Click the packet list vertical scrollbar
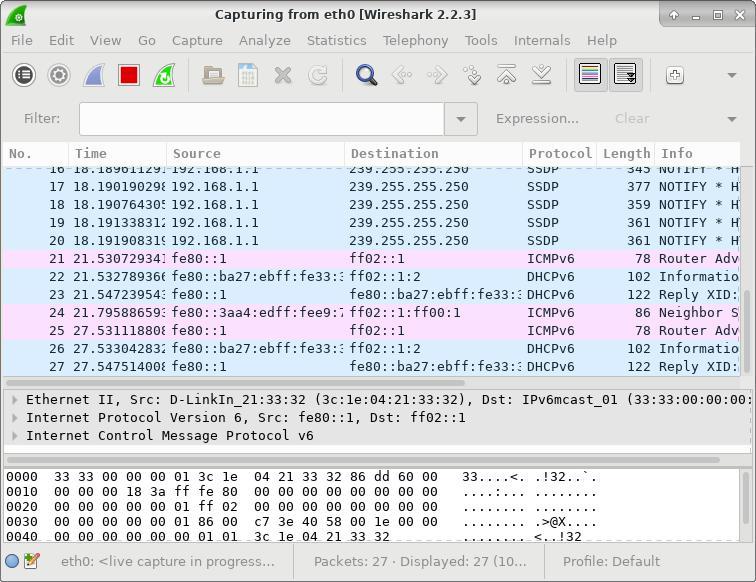756x582 pixels. (x=747, y=333)
